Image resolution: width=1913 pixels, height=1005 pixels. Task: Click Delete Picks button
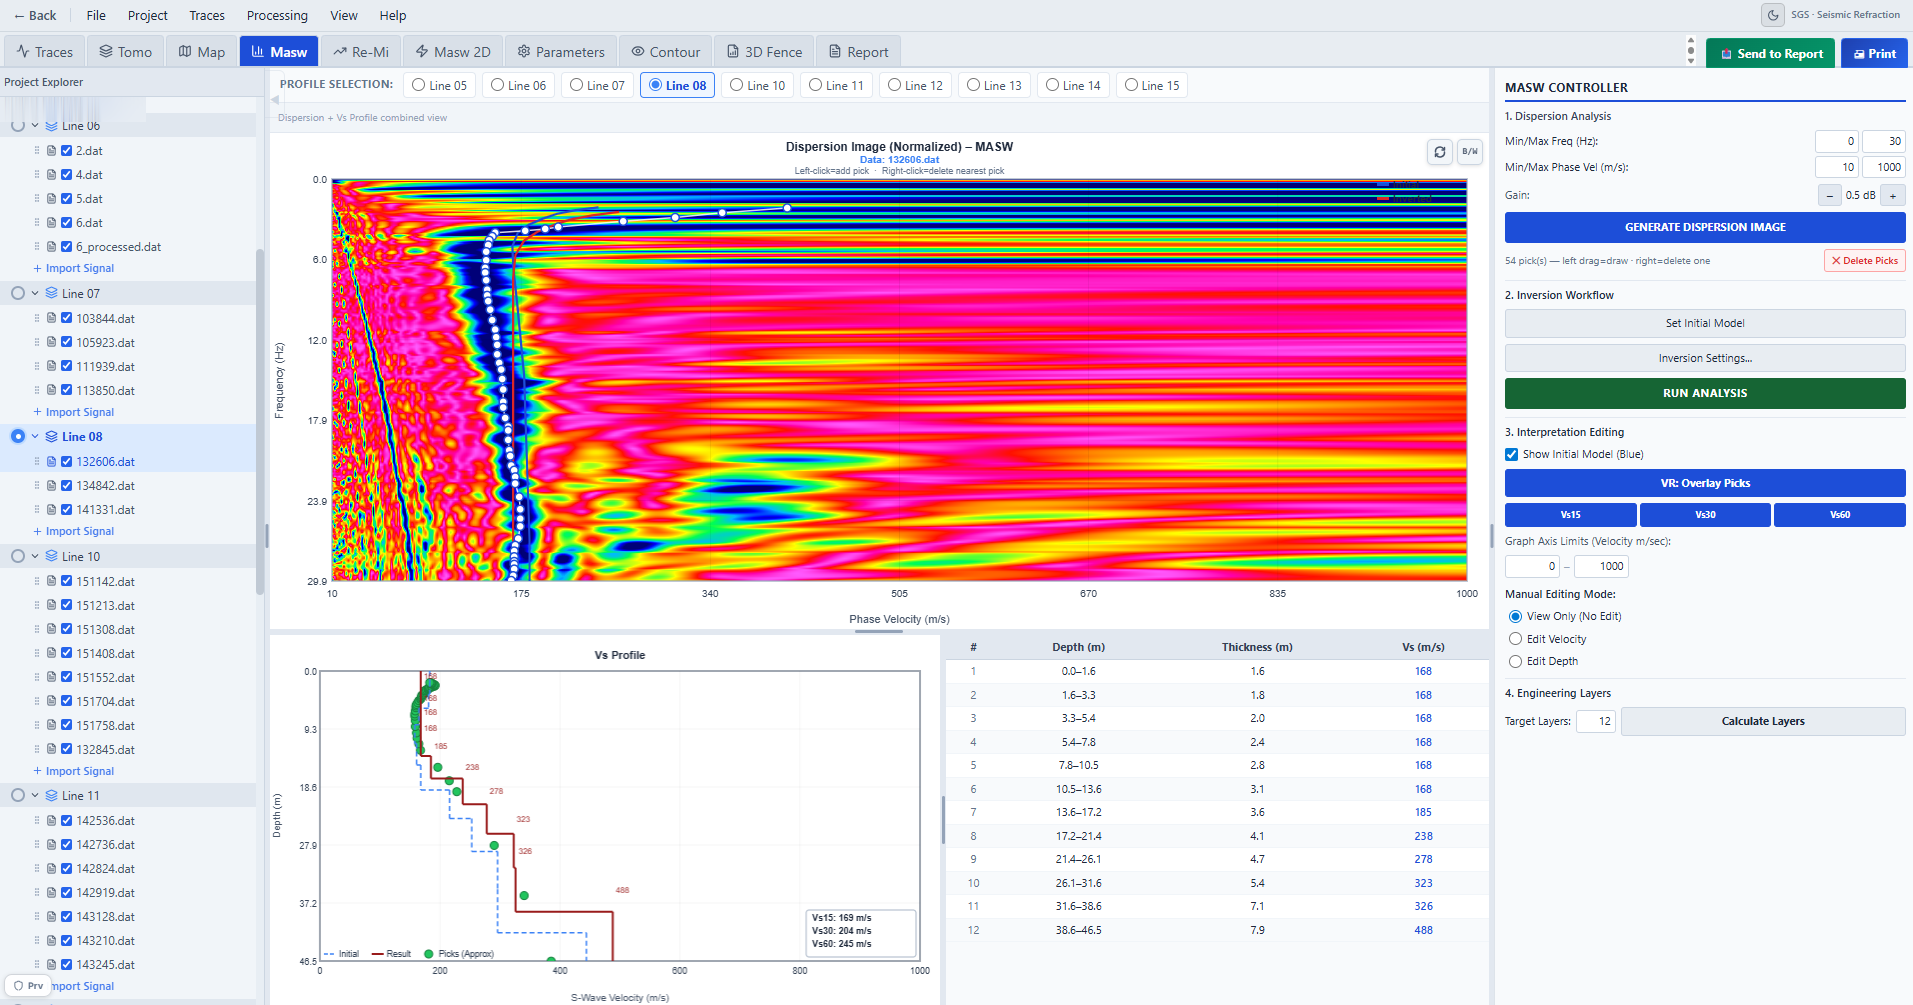1864,261
